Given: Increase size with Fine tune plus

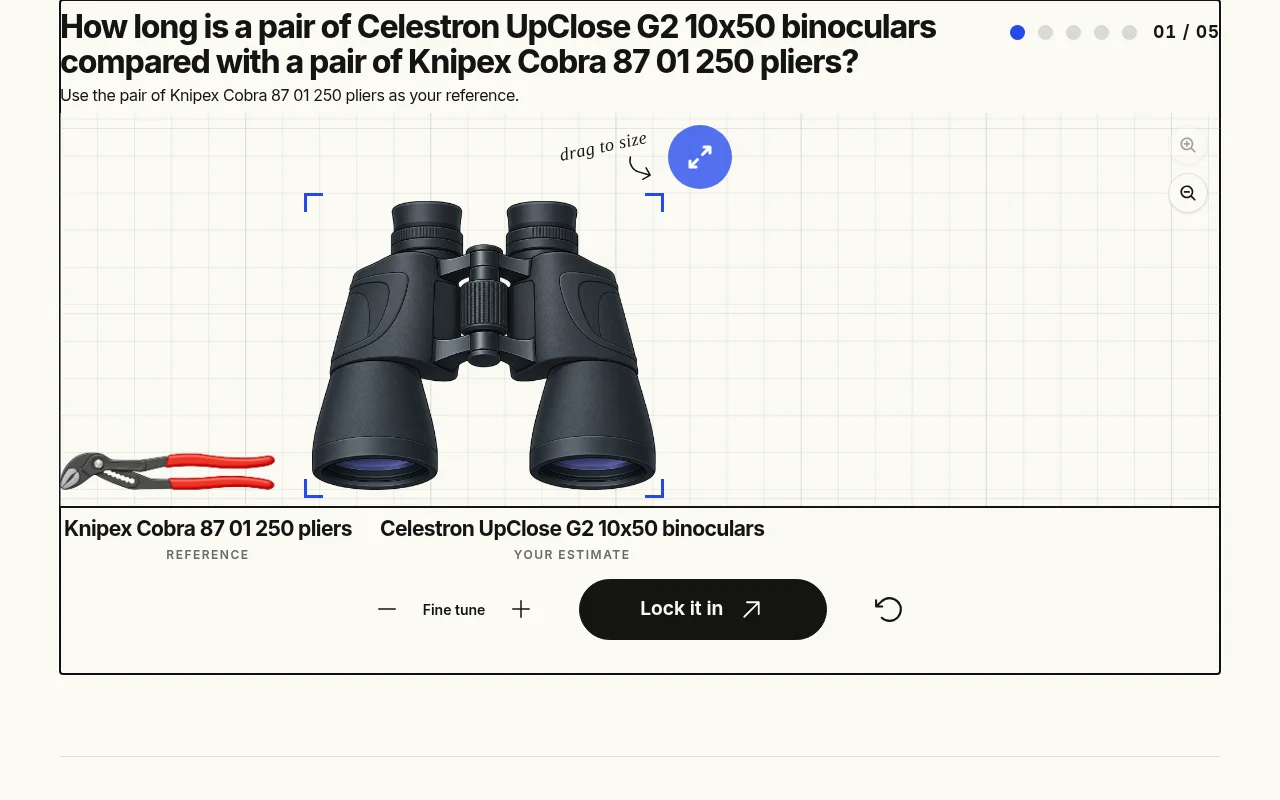Looking at the screenshot, I should click(521, 609).
